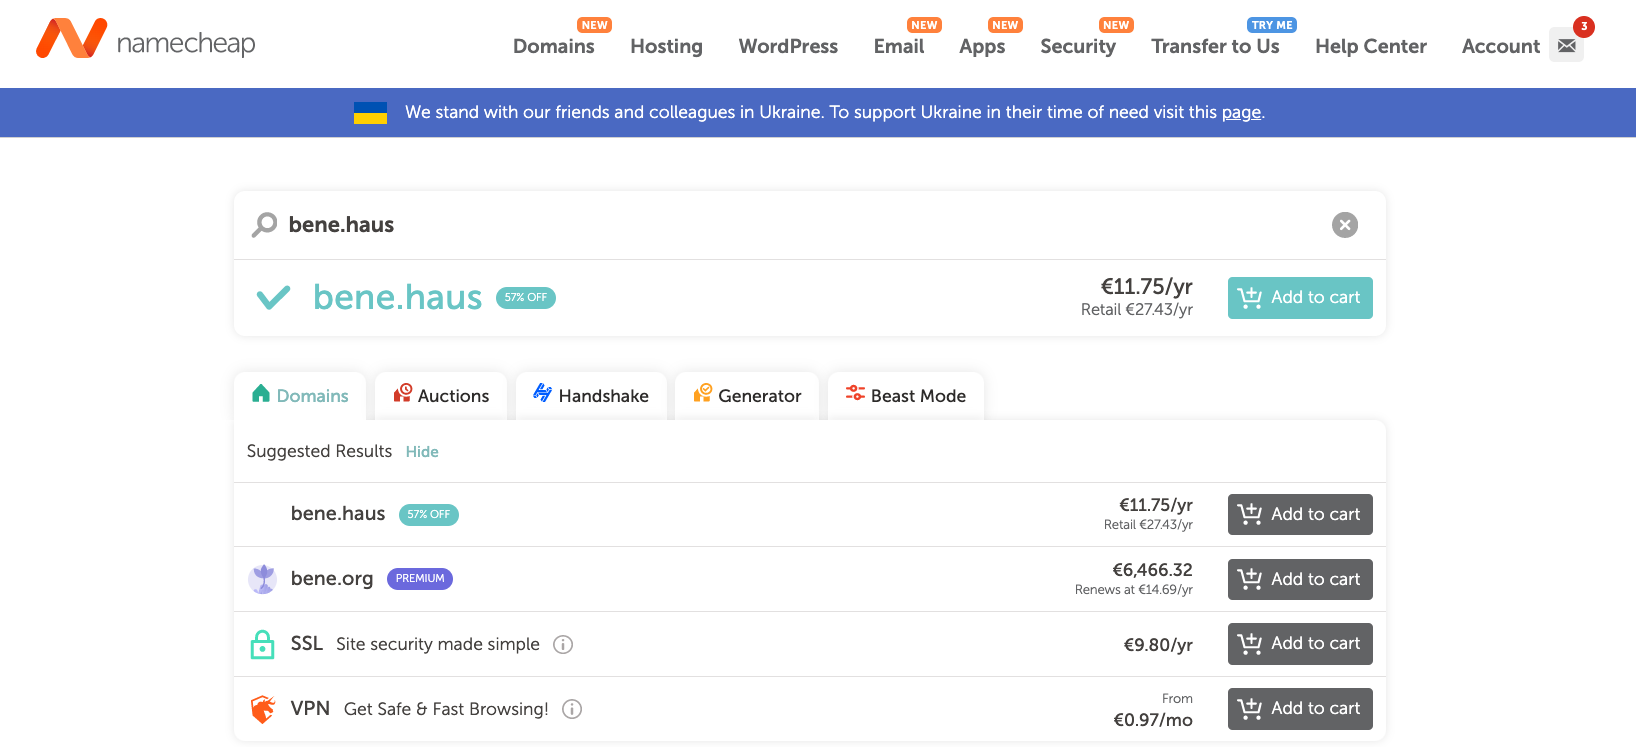Open the Apps menu
This screenshot has width=1636, height=747.
[982, 46]
